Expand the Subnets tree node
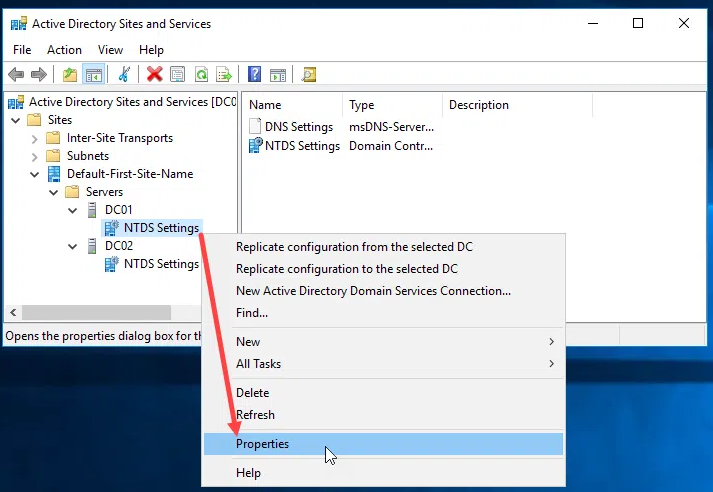The height and width of the screenshot is (492, 713). (x=35, y=157)
